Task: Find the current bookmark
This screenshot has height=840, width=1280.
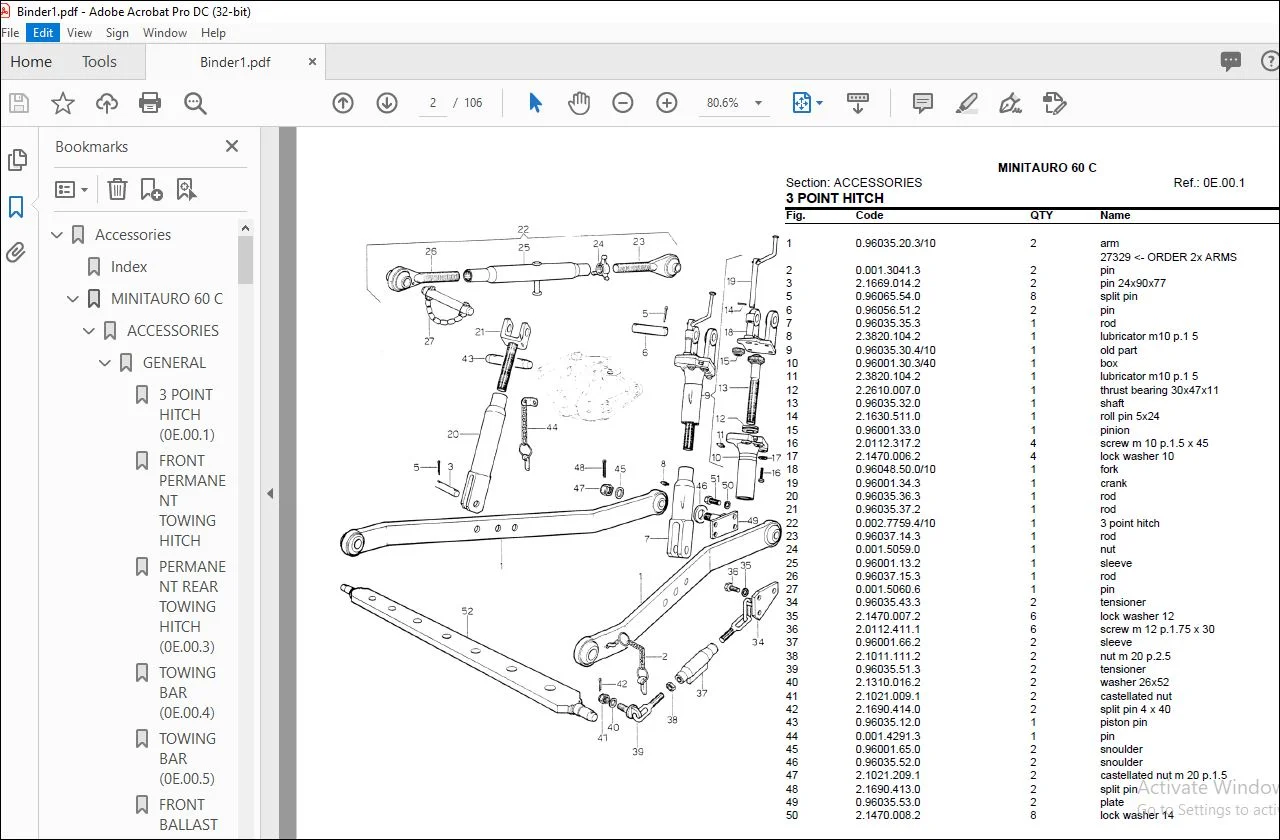Action: coord(186,189)
